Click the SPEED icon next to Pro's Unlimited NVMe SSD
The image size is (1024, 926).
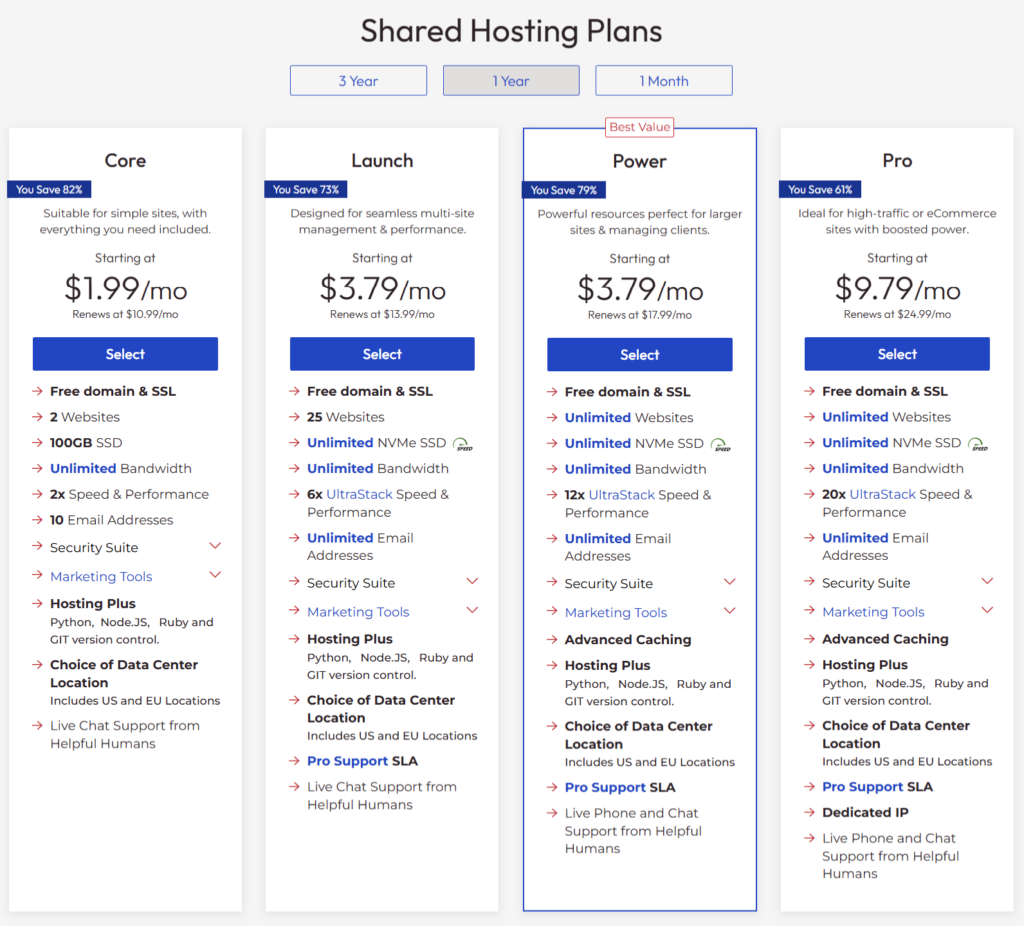[x=976, y=443]
